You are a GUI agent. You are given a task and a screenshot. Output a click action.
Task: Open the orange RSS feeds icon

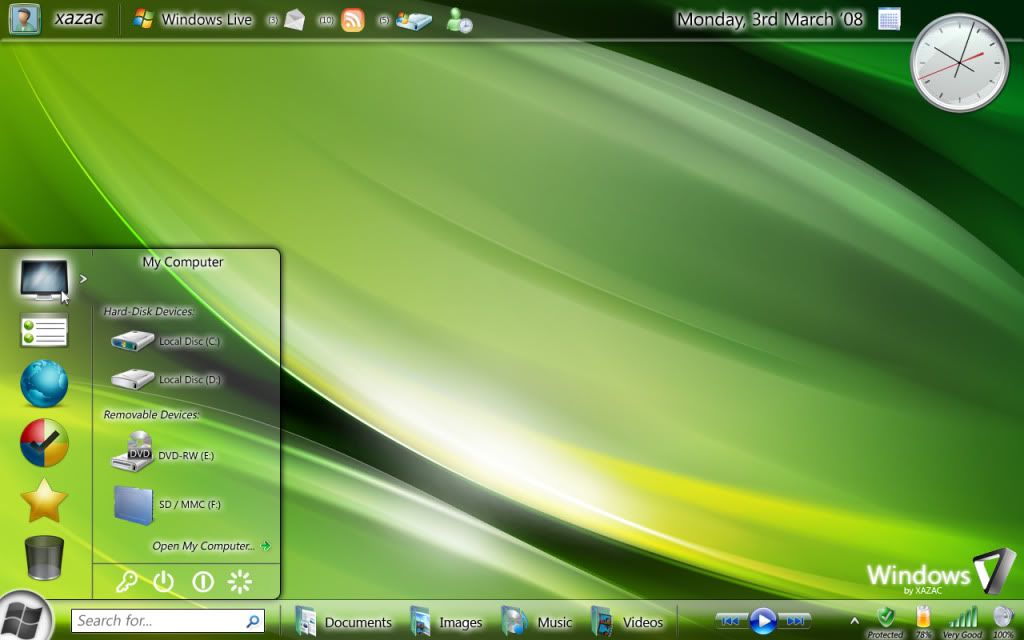[353, 20]
